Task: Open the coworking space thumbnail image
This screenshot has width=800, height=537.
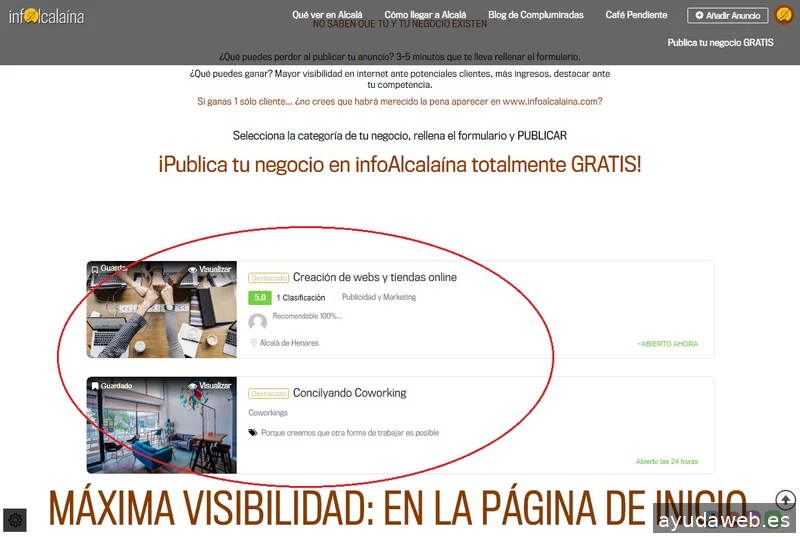Action: [162, 425]
